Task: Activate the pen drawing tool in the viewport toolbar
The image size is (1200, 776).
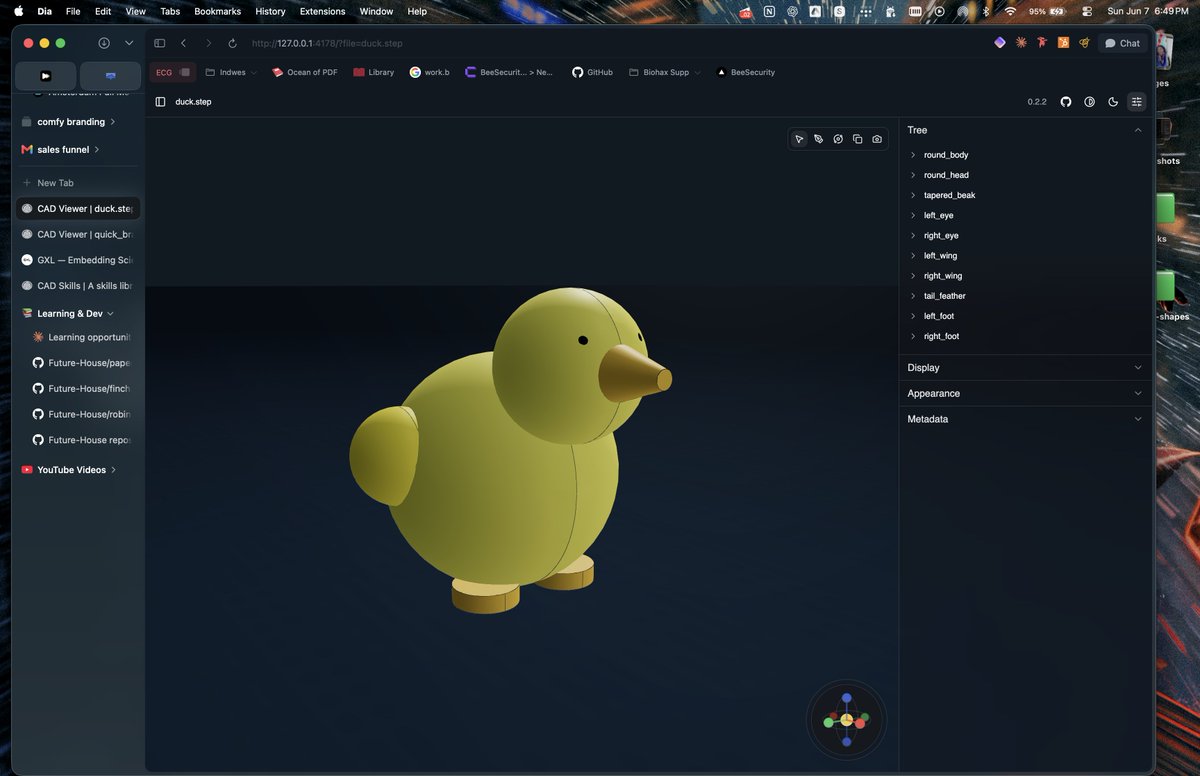Action: (818, 139)
